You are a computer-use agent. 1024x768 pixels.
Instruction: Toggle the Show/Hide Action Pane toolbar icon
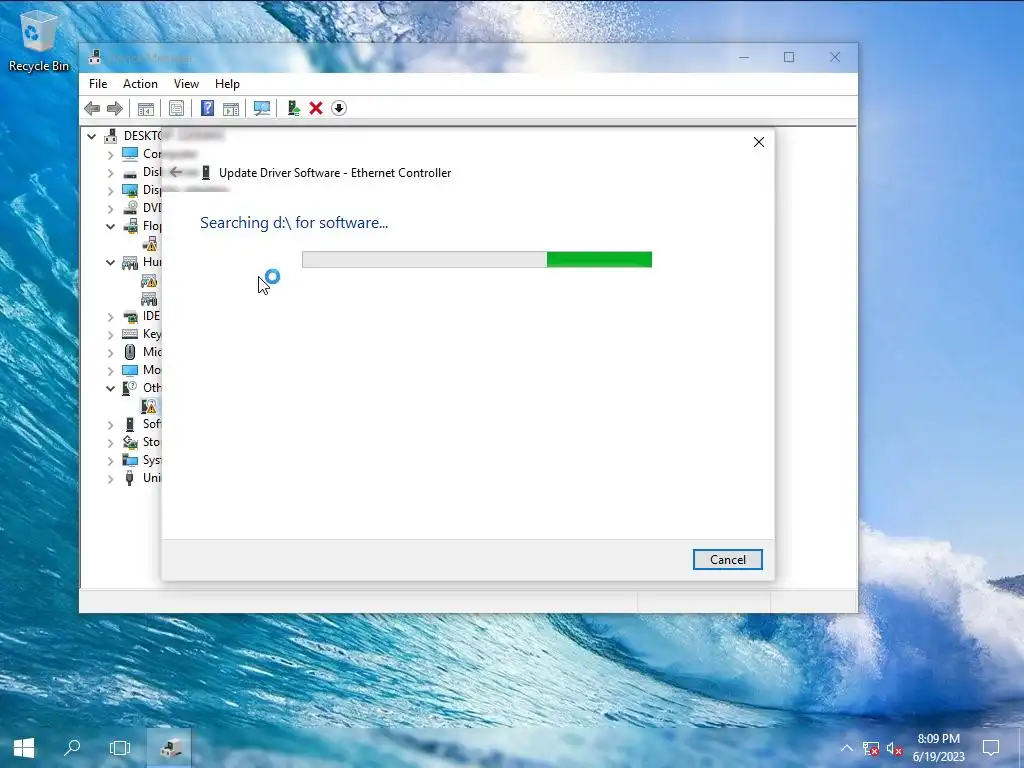231,108
